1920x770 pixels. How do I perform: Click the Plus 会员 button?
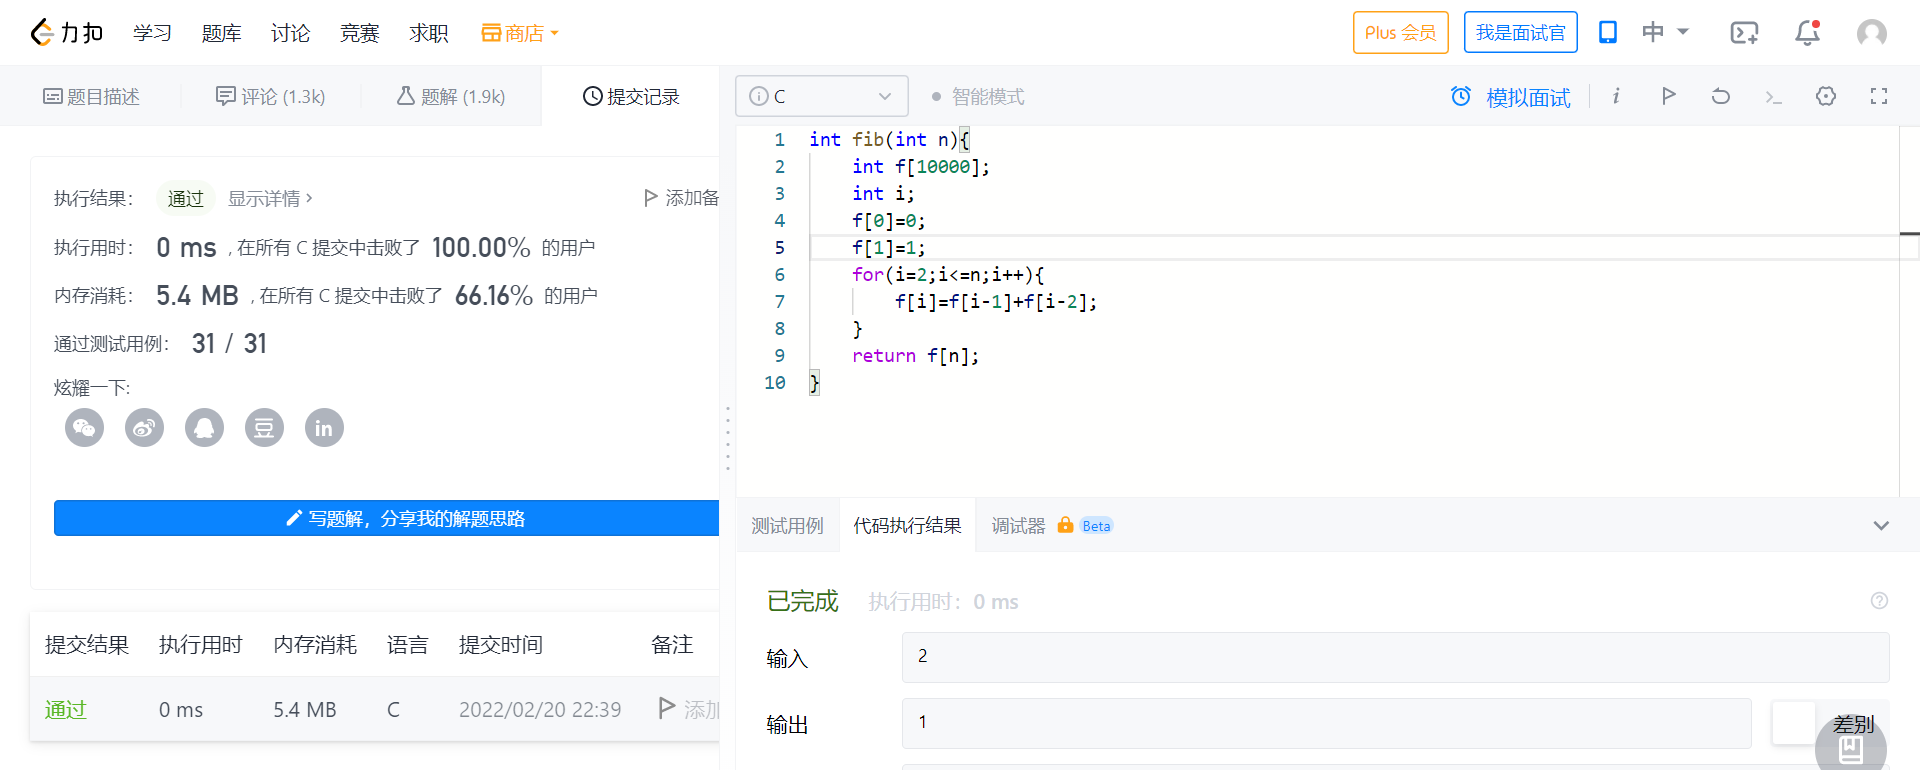tap(1400, 33)
